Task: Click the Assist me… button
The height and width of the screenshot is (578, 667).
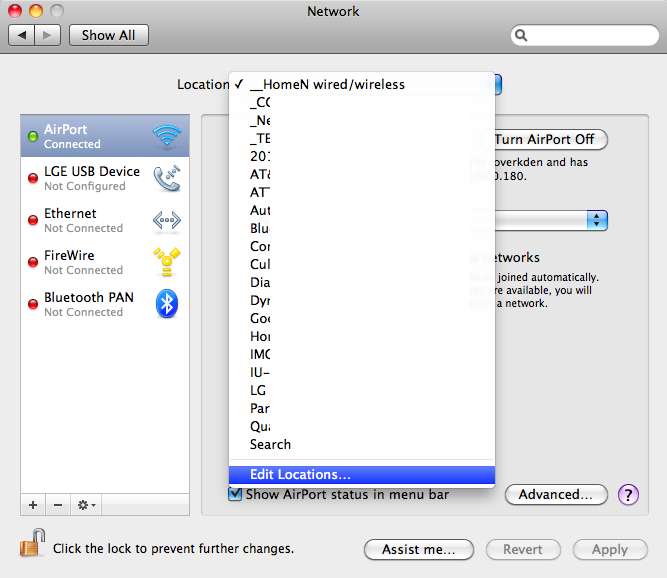Action: 419,550
